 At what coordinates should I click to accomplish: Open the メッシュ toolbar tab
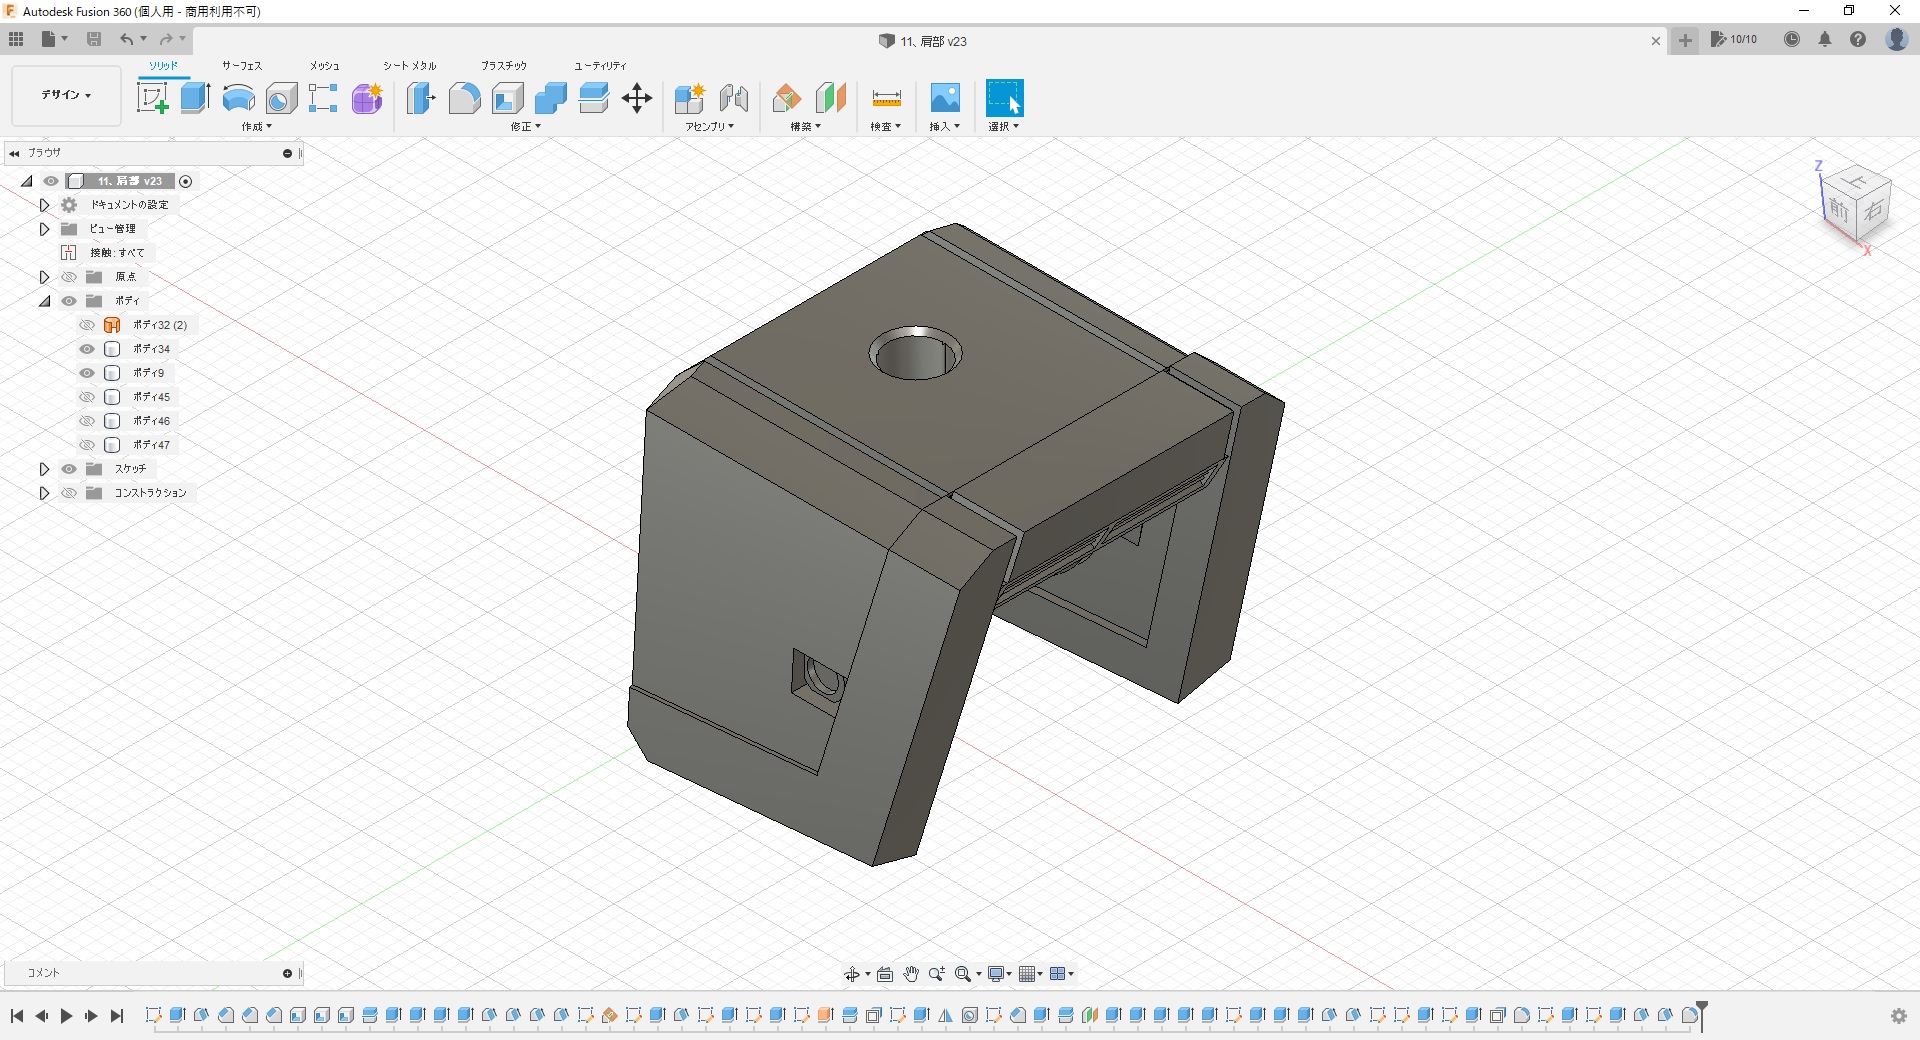pos(324,65)
